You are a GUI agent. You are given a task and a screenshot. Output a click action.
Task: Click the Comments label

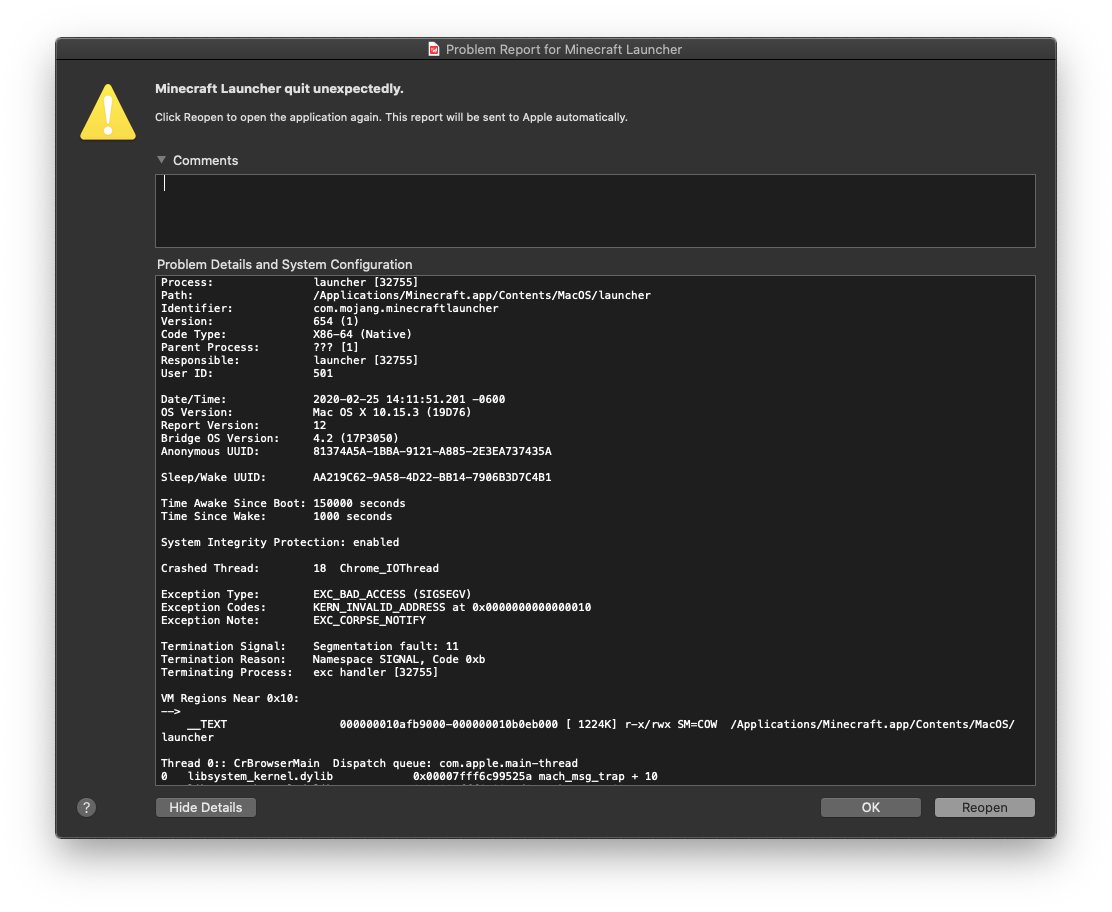tap(206, 160)
